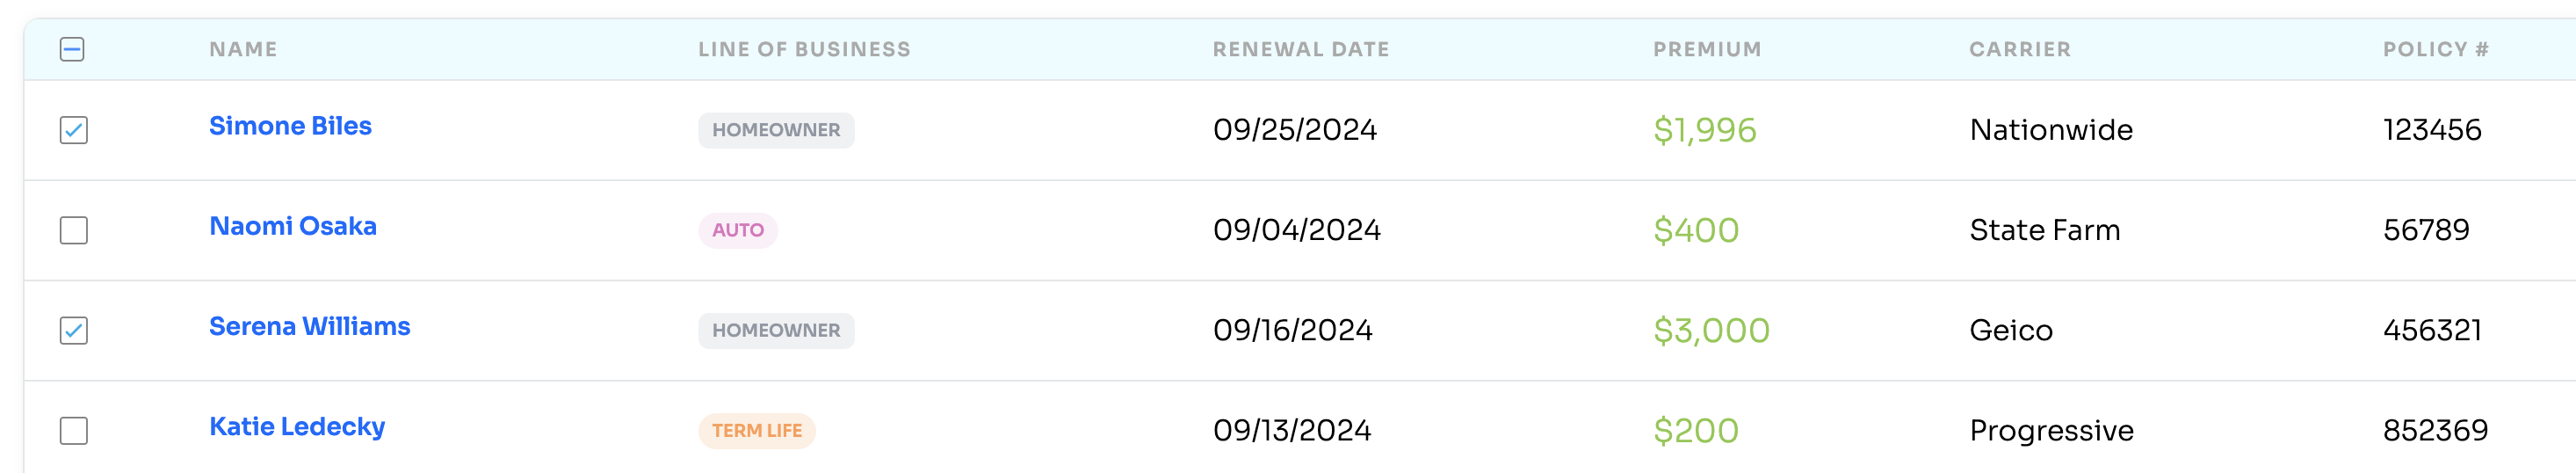
Task: Click the Homeowner tag for Simone Biles
Action: [x=776, y=130]
